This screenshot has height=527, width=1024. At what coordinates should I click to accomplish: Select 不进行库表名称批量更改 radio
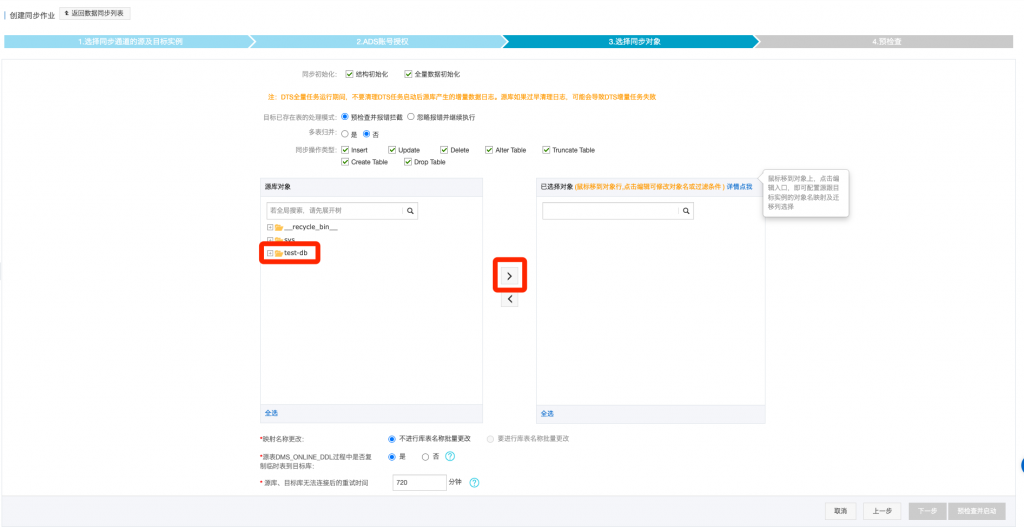pyautogui.click(x=392, y=439)
